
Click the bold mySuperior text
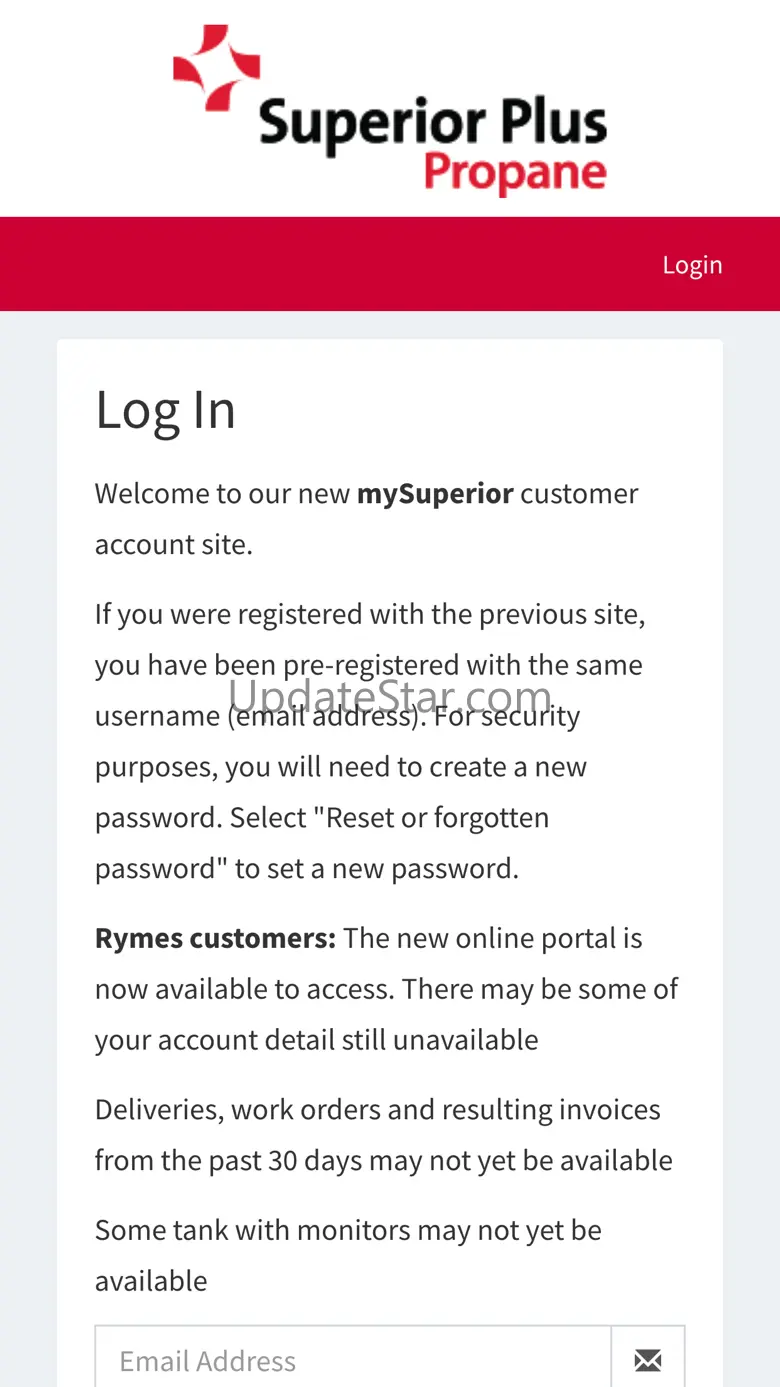(x=435, y=494)
